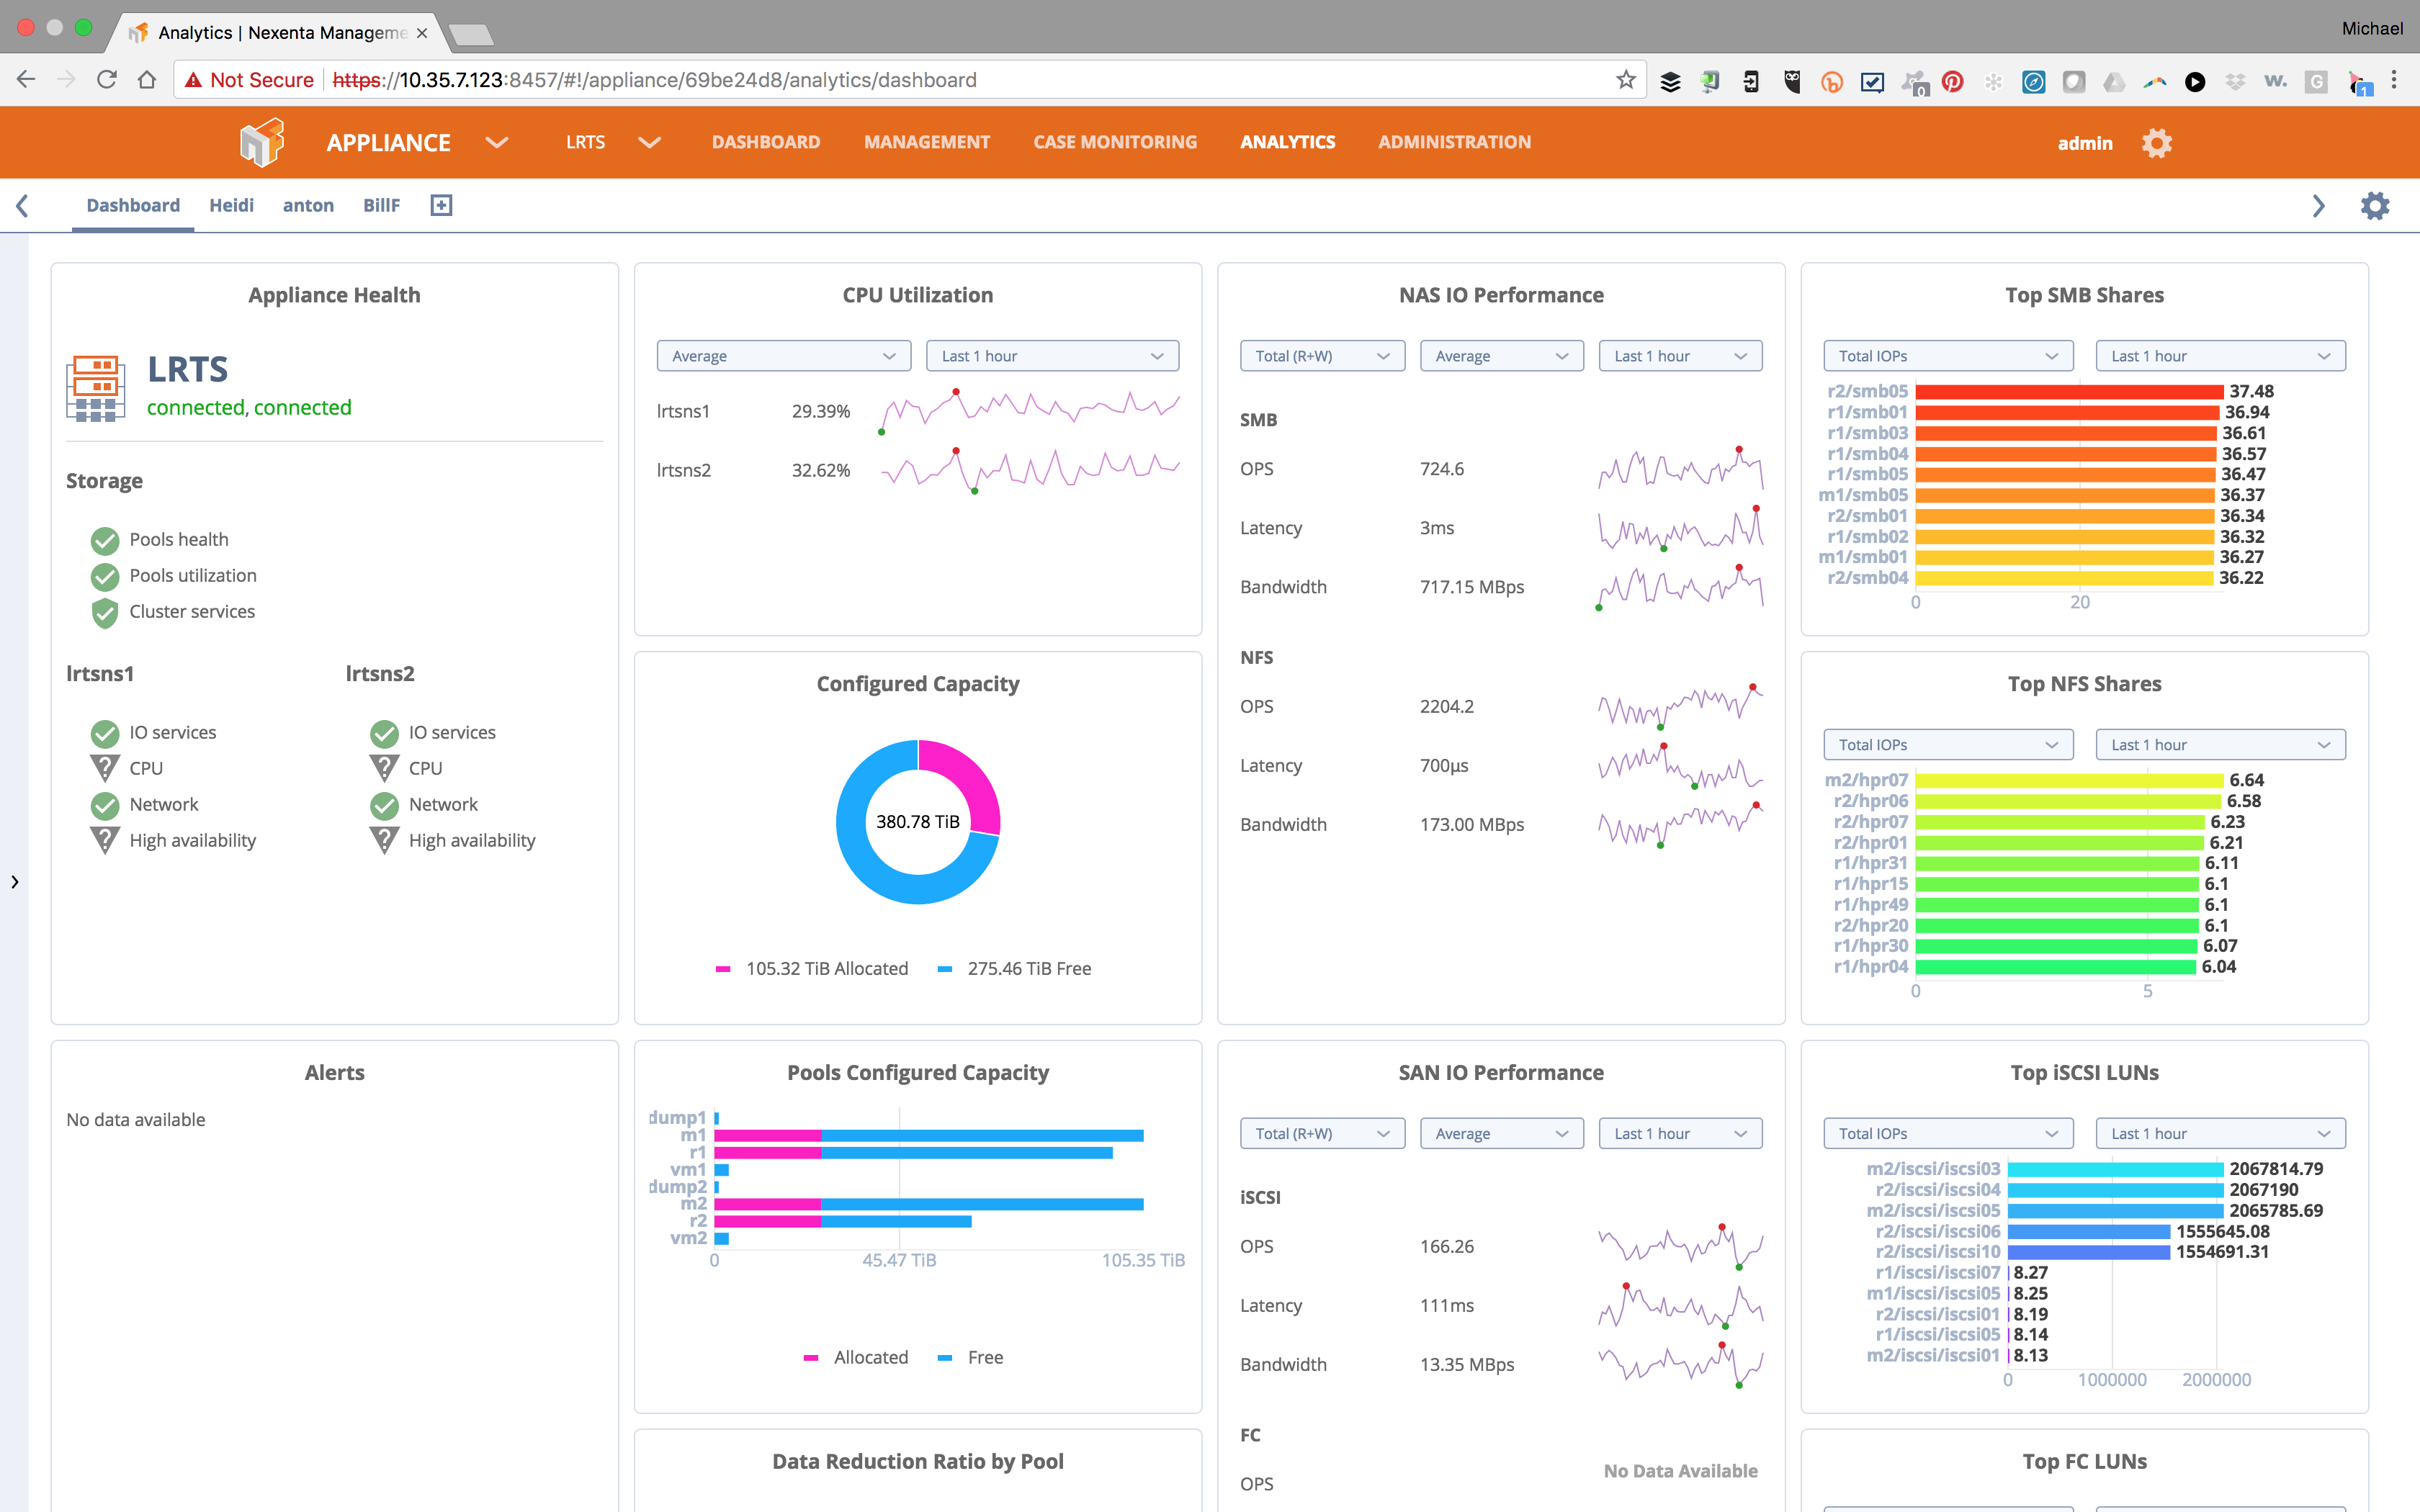Expand the APPLIANCE menu chevron

tap(496, 142)
